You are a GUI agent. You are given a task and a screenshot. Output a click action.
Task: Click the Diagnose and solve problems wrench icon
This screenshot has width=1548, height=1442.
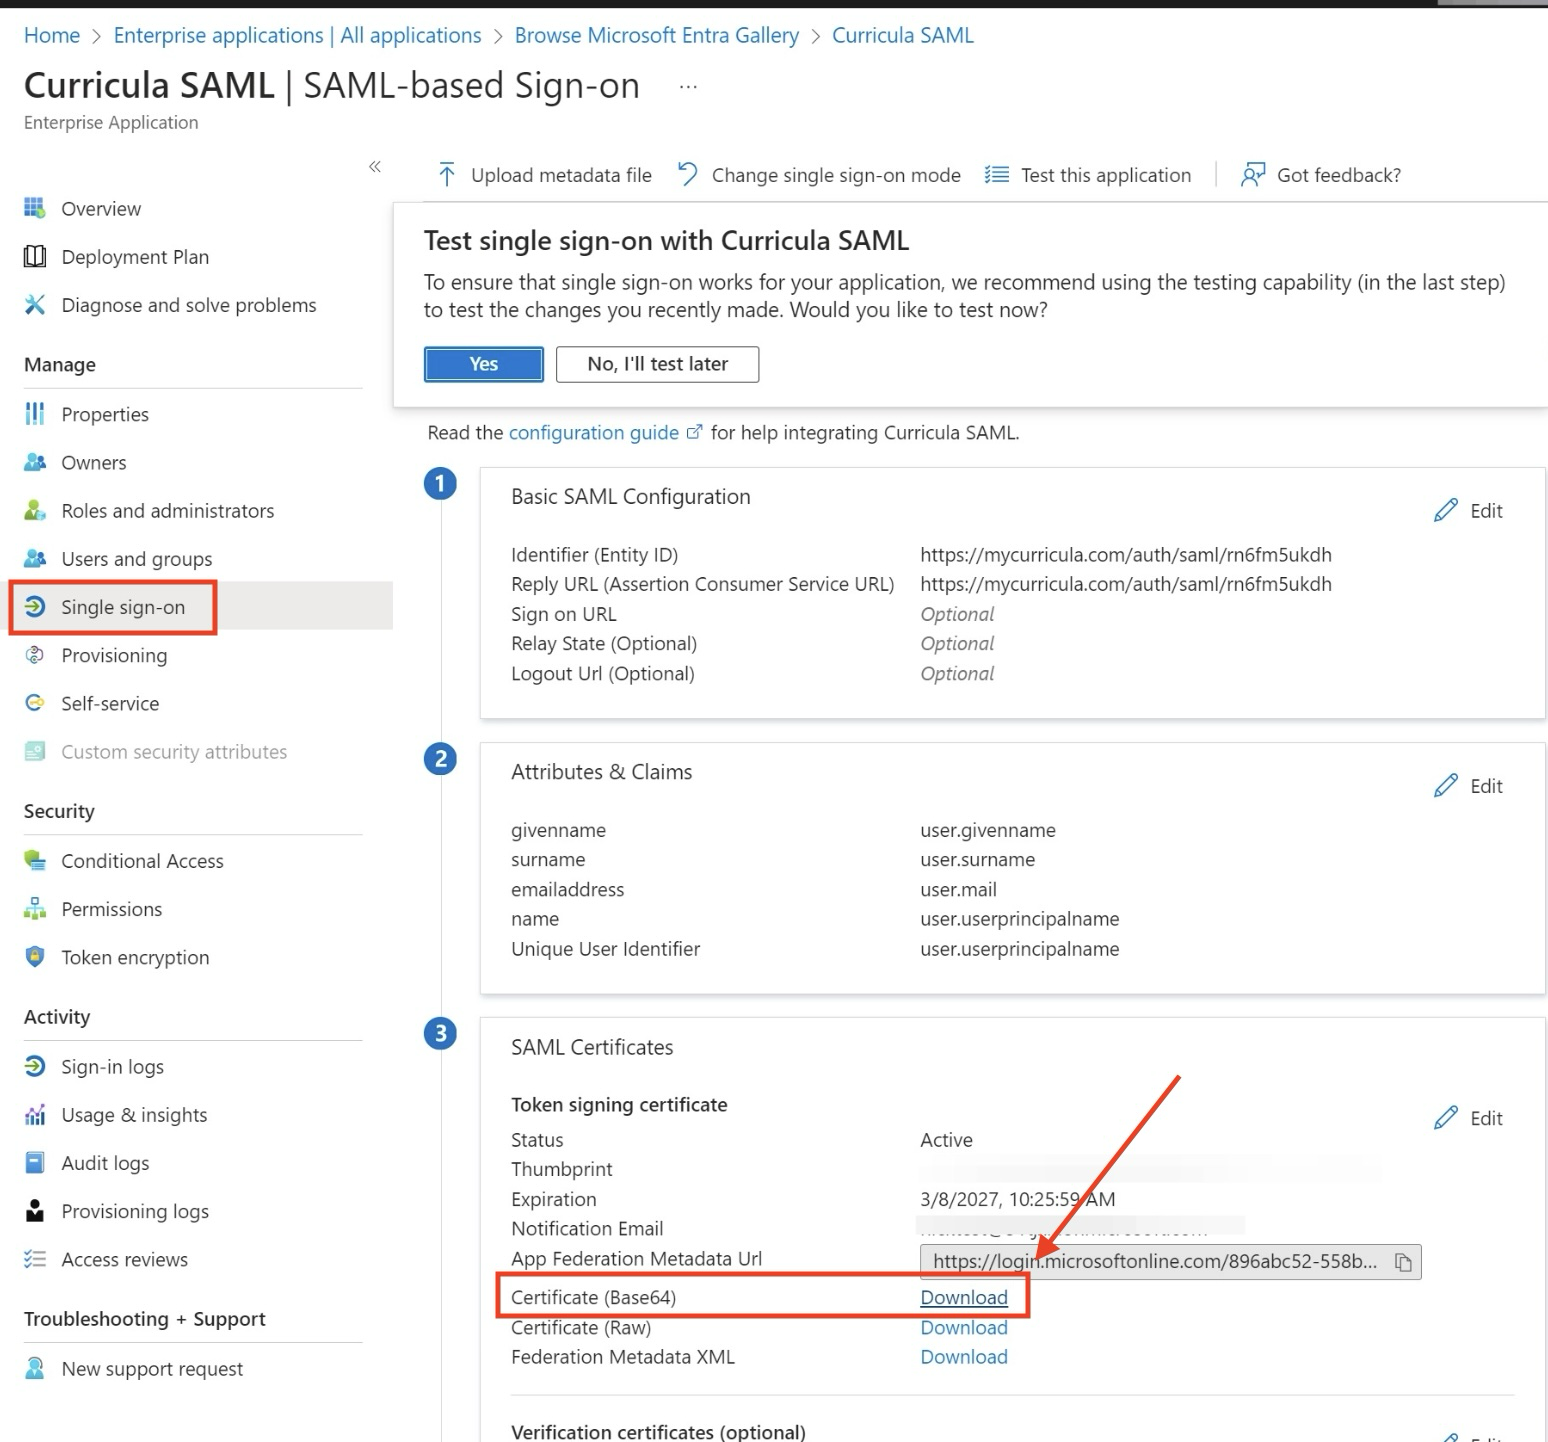coord(35,304)
